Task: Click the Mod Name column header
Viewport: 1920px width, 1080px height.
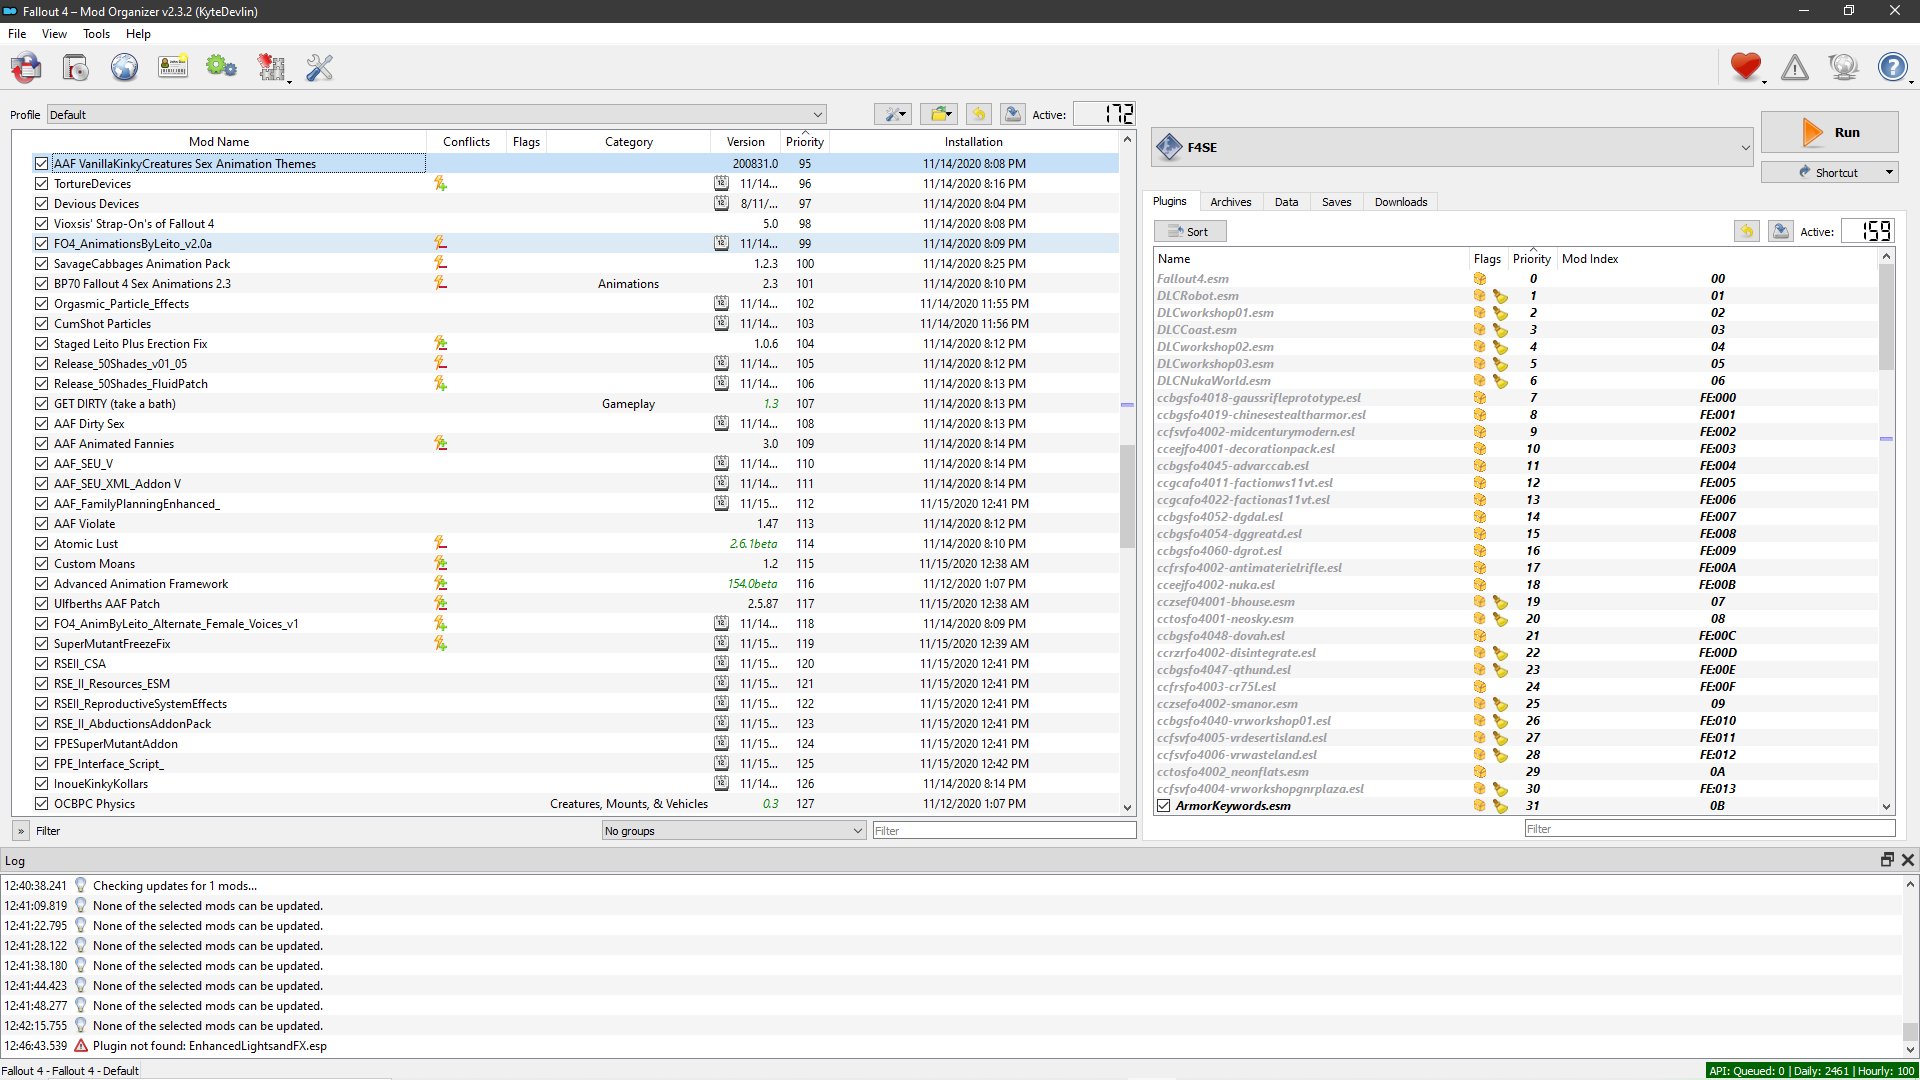Action: pyautogui.click(x=219, y=142)
